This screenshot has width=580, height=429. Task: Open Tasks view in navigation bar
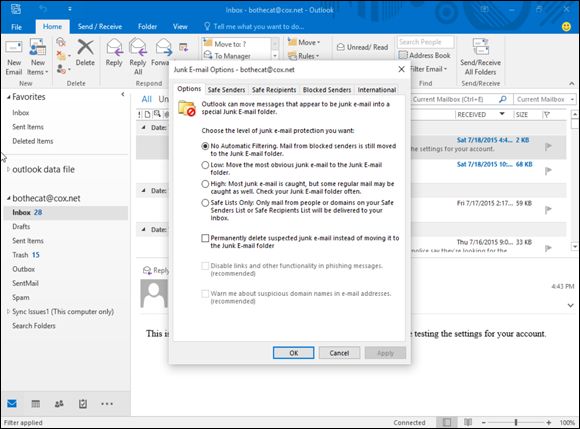[x=83, y=403]
